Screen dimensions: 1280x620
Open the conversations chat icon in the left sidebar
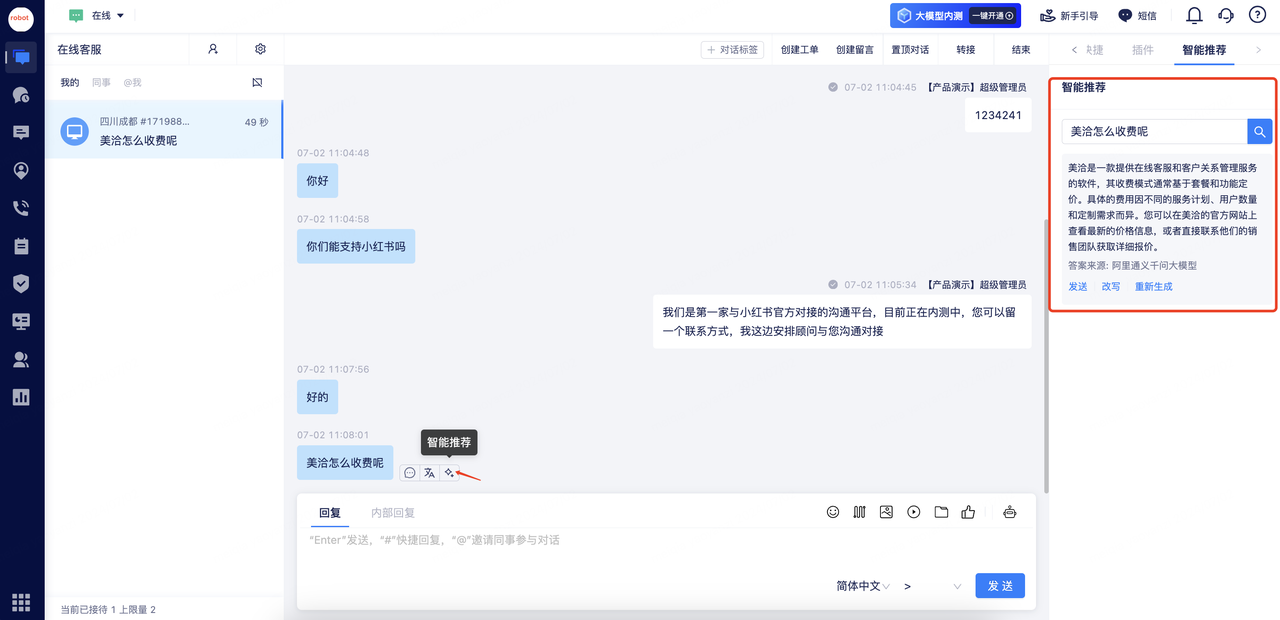pyautogui.click(x=21, y=57)
